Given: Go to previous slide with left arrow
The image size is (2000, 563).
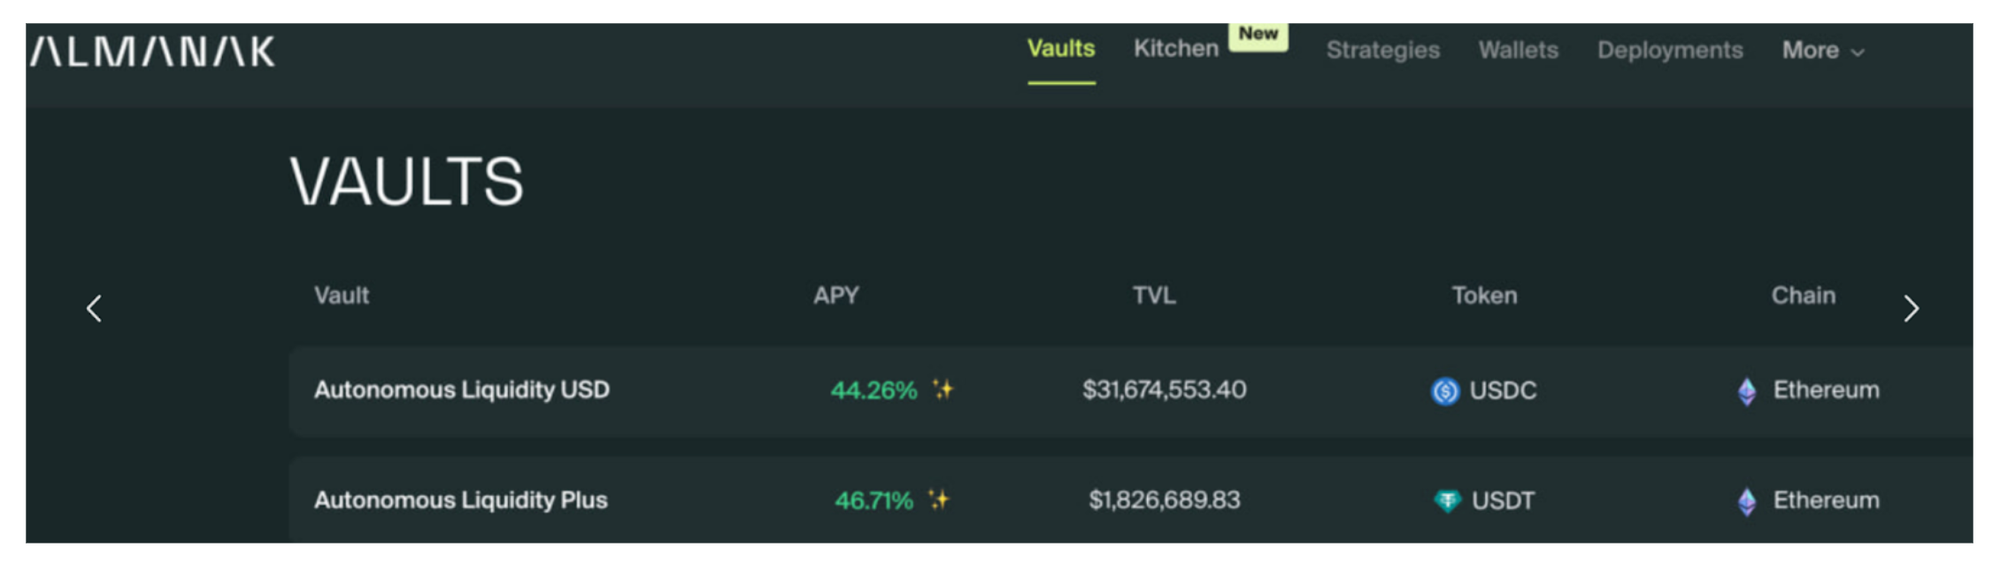Looking at the screenshot, I should click(94, 308).
